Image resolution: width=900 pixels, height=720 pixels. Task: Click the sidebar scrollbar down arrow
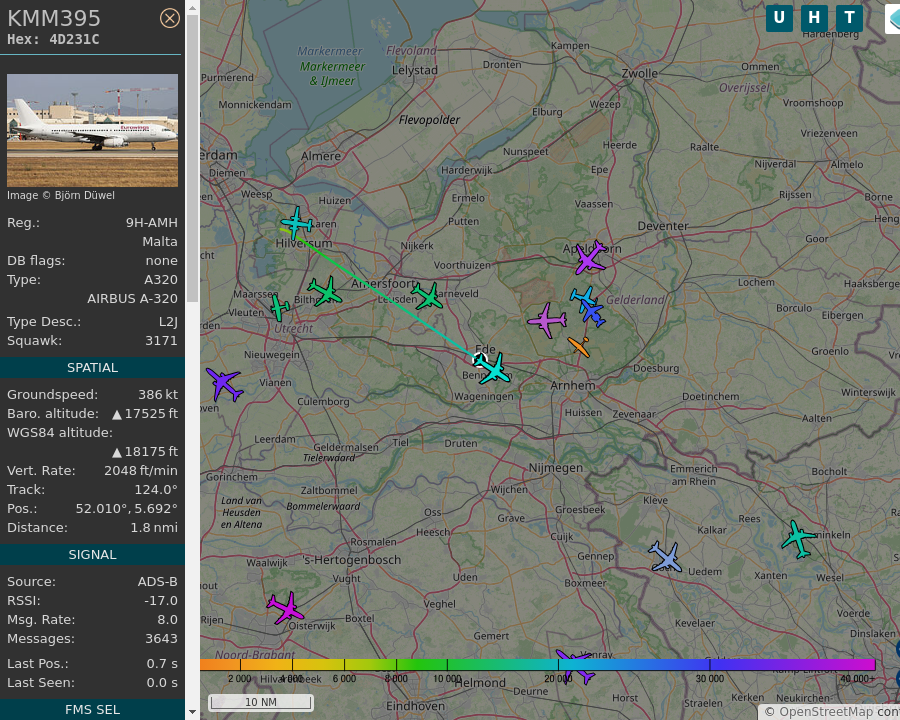(x=192, y=712)
